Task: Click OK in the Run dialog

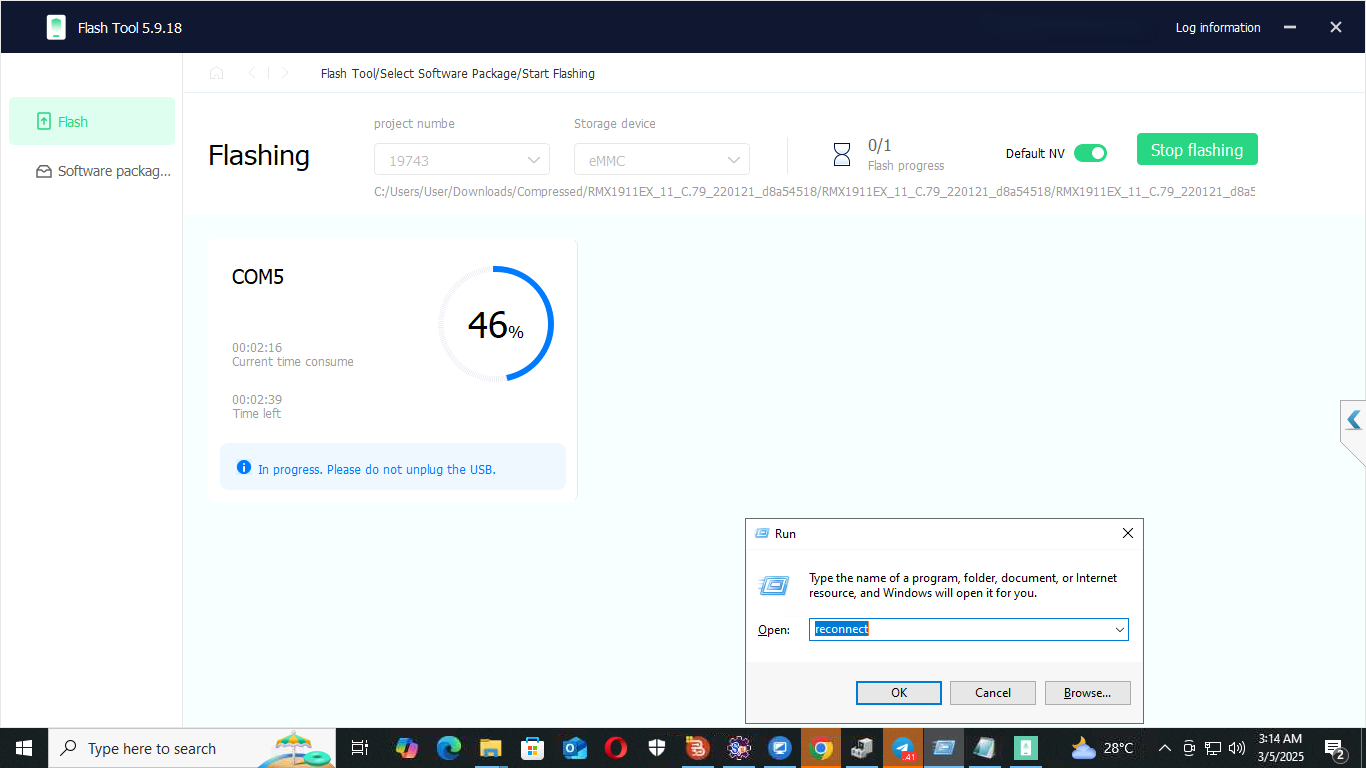Action: (898, 693)
